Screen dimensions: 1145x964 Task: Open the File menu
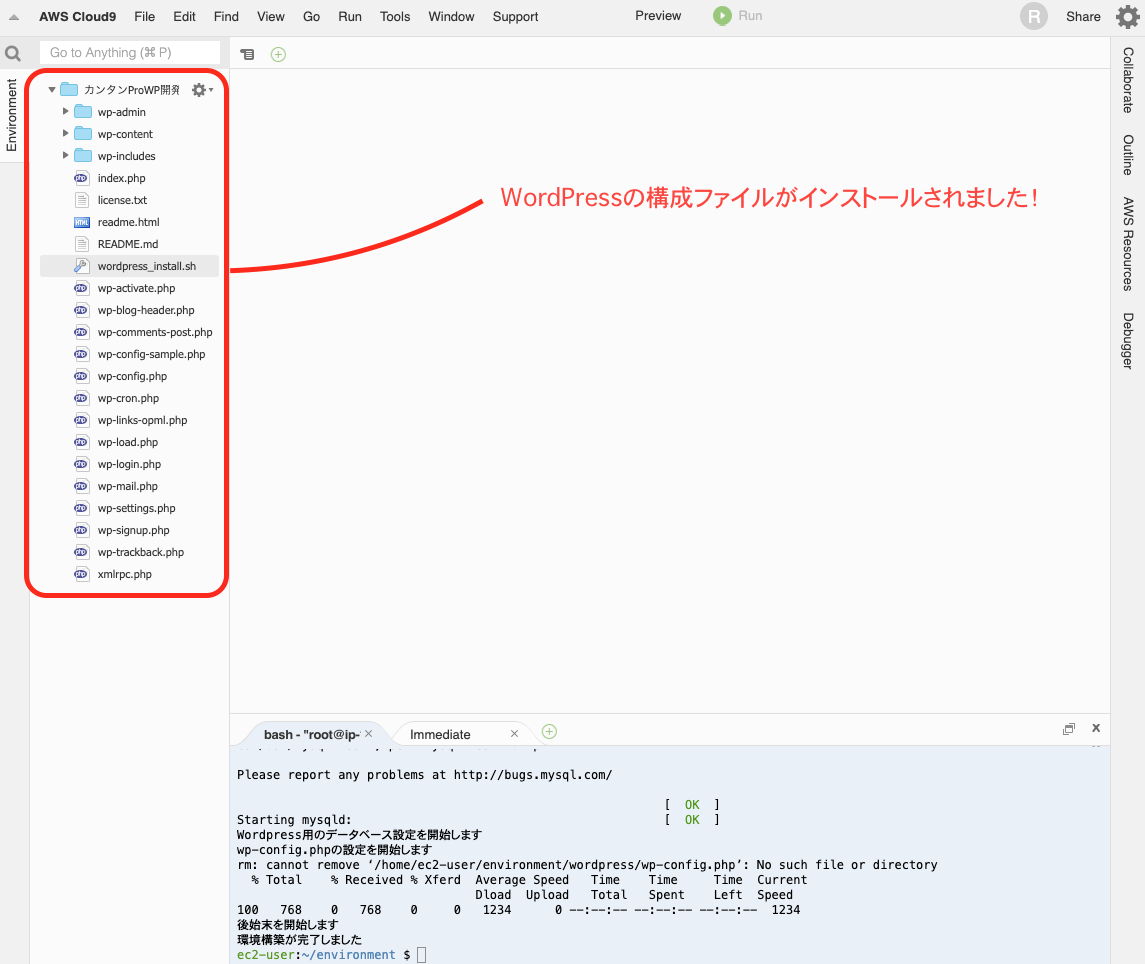(x=145, y=17)
